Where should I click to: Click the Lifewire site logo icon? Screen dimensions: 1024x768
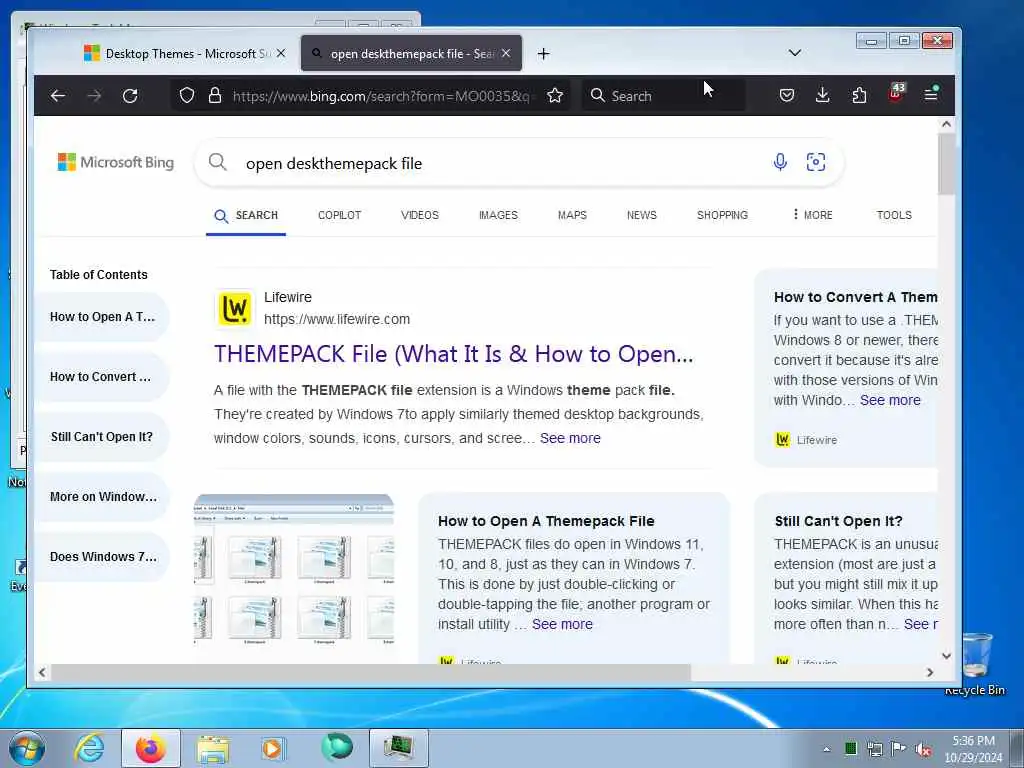pos(234,308)
